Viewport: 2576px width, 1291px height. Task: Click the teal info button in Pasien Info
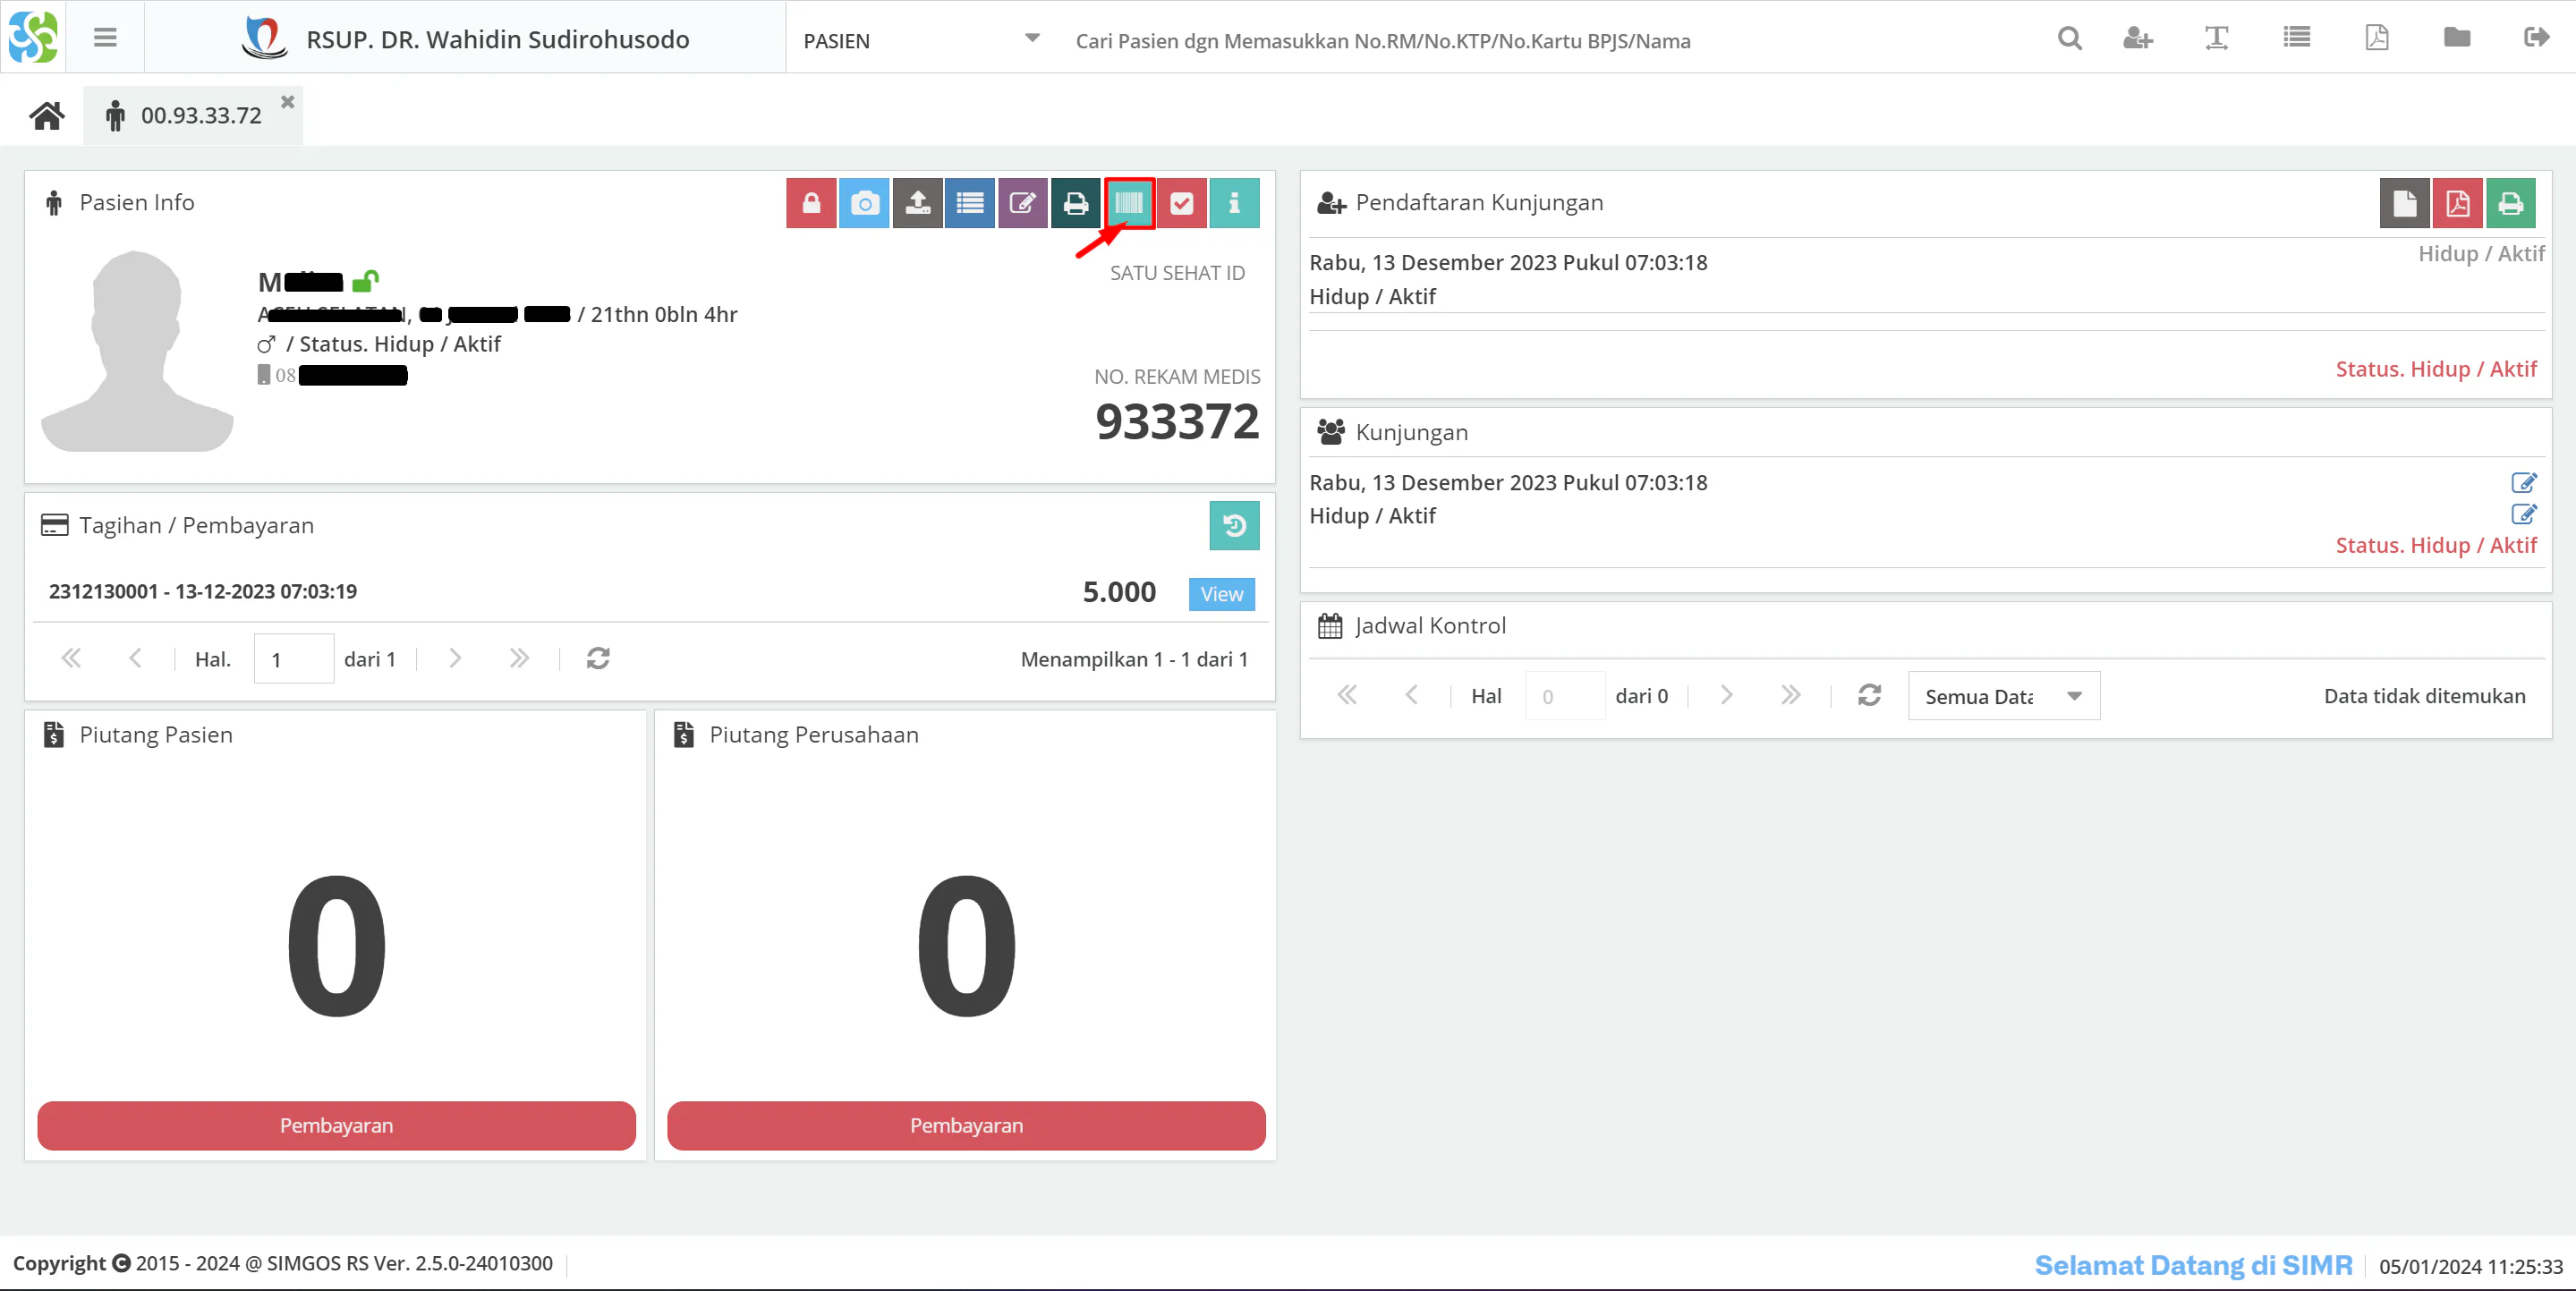tap(1234, 203)
